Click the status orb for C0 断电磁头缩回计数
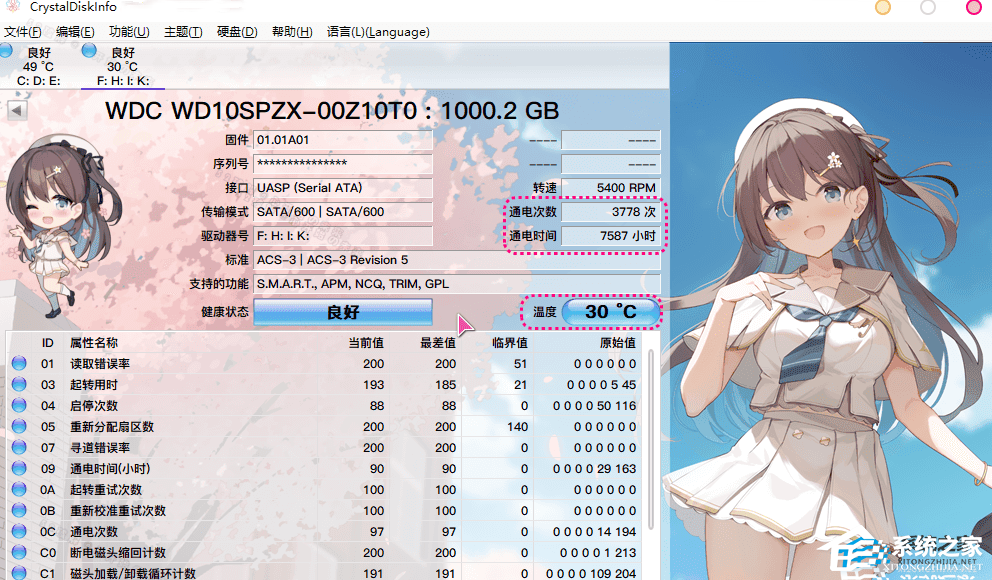The width and height of the screenshot is (992, 580). click(x=19, y=553)
